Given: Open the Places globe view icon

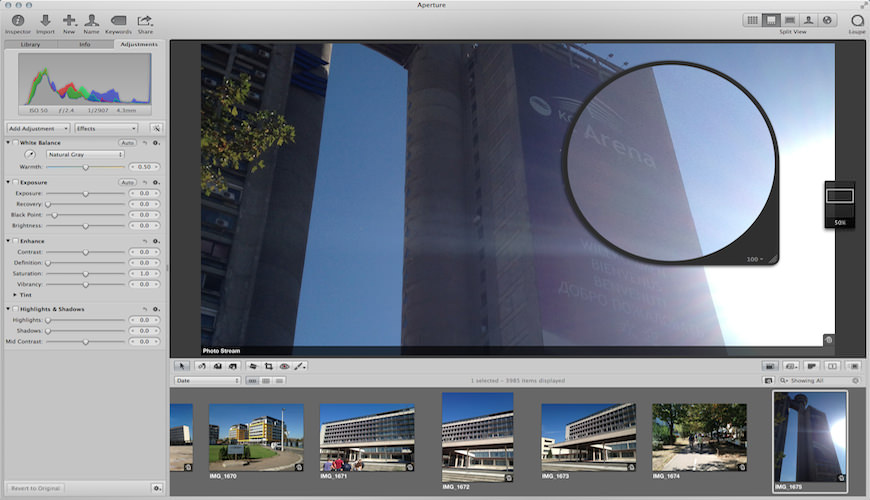Looking at the screenshot, I should point(827,20).
